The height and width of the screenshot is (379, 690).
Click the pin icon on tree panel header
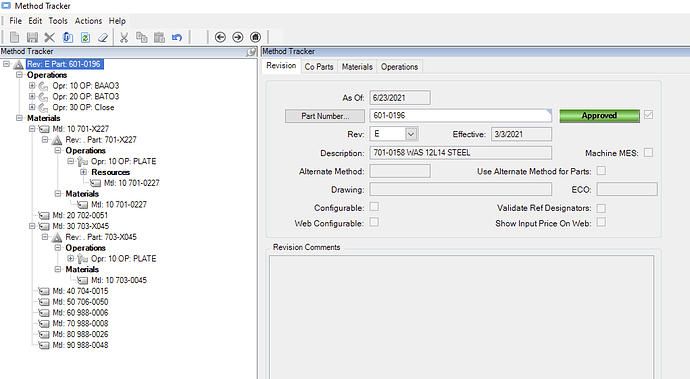[251, 52]
